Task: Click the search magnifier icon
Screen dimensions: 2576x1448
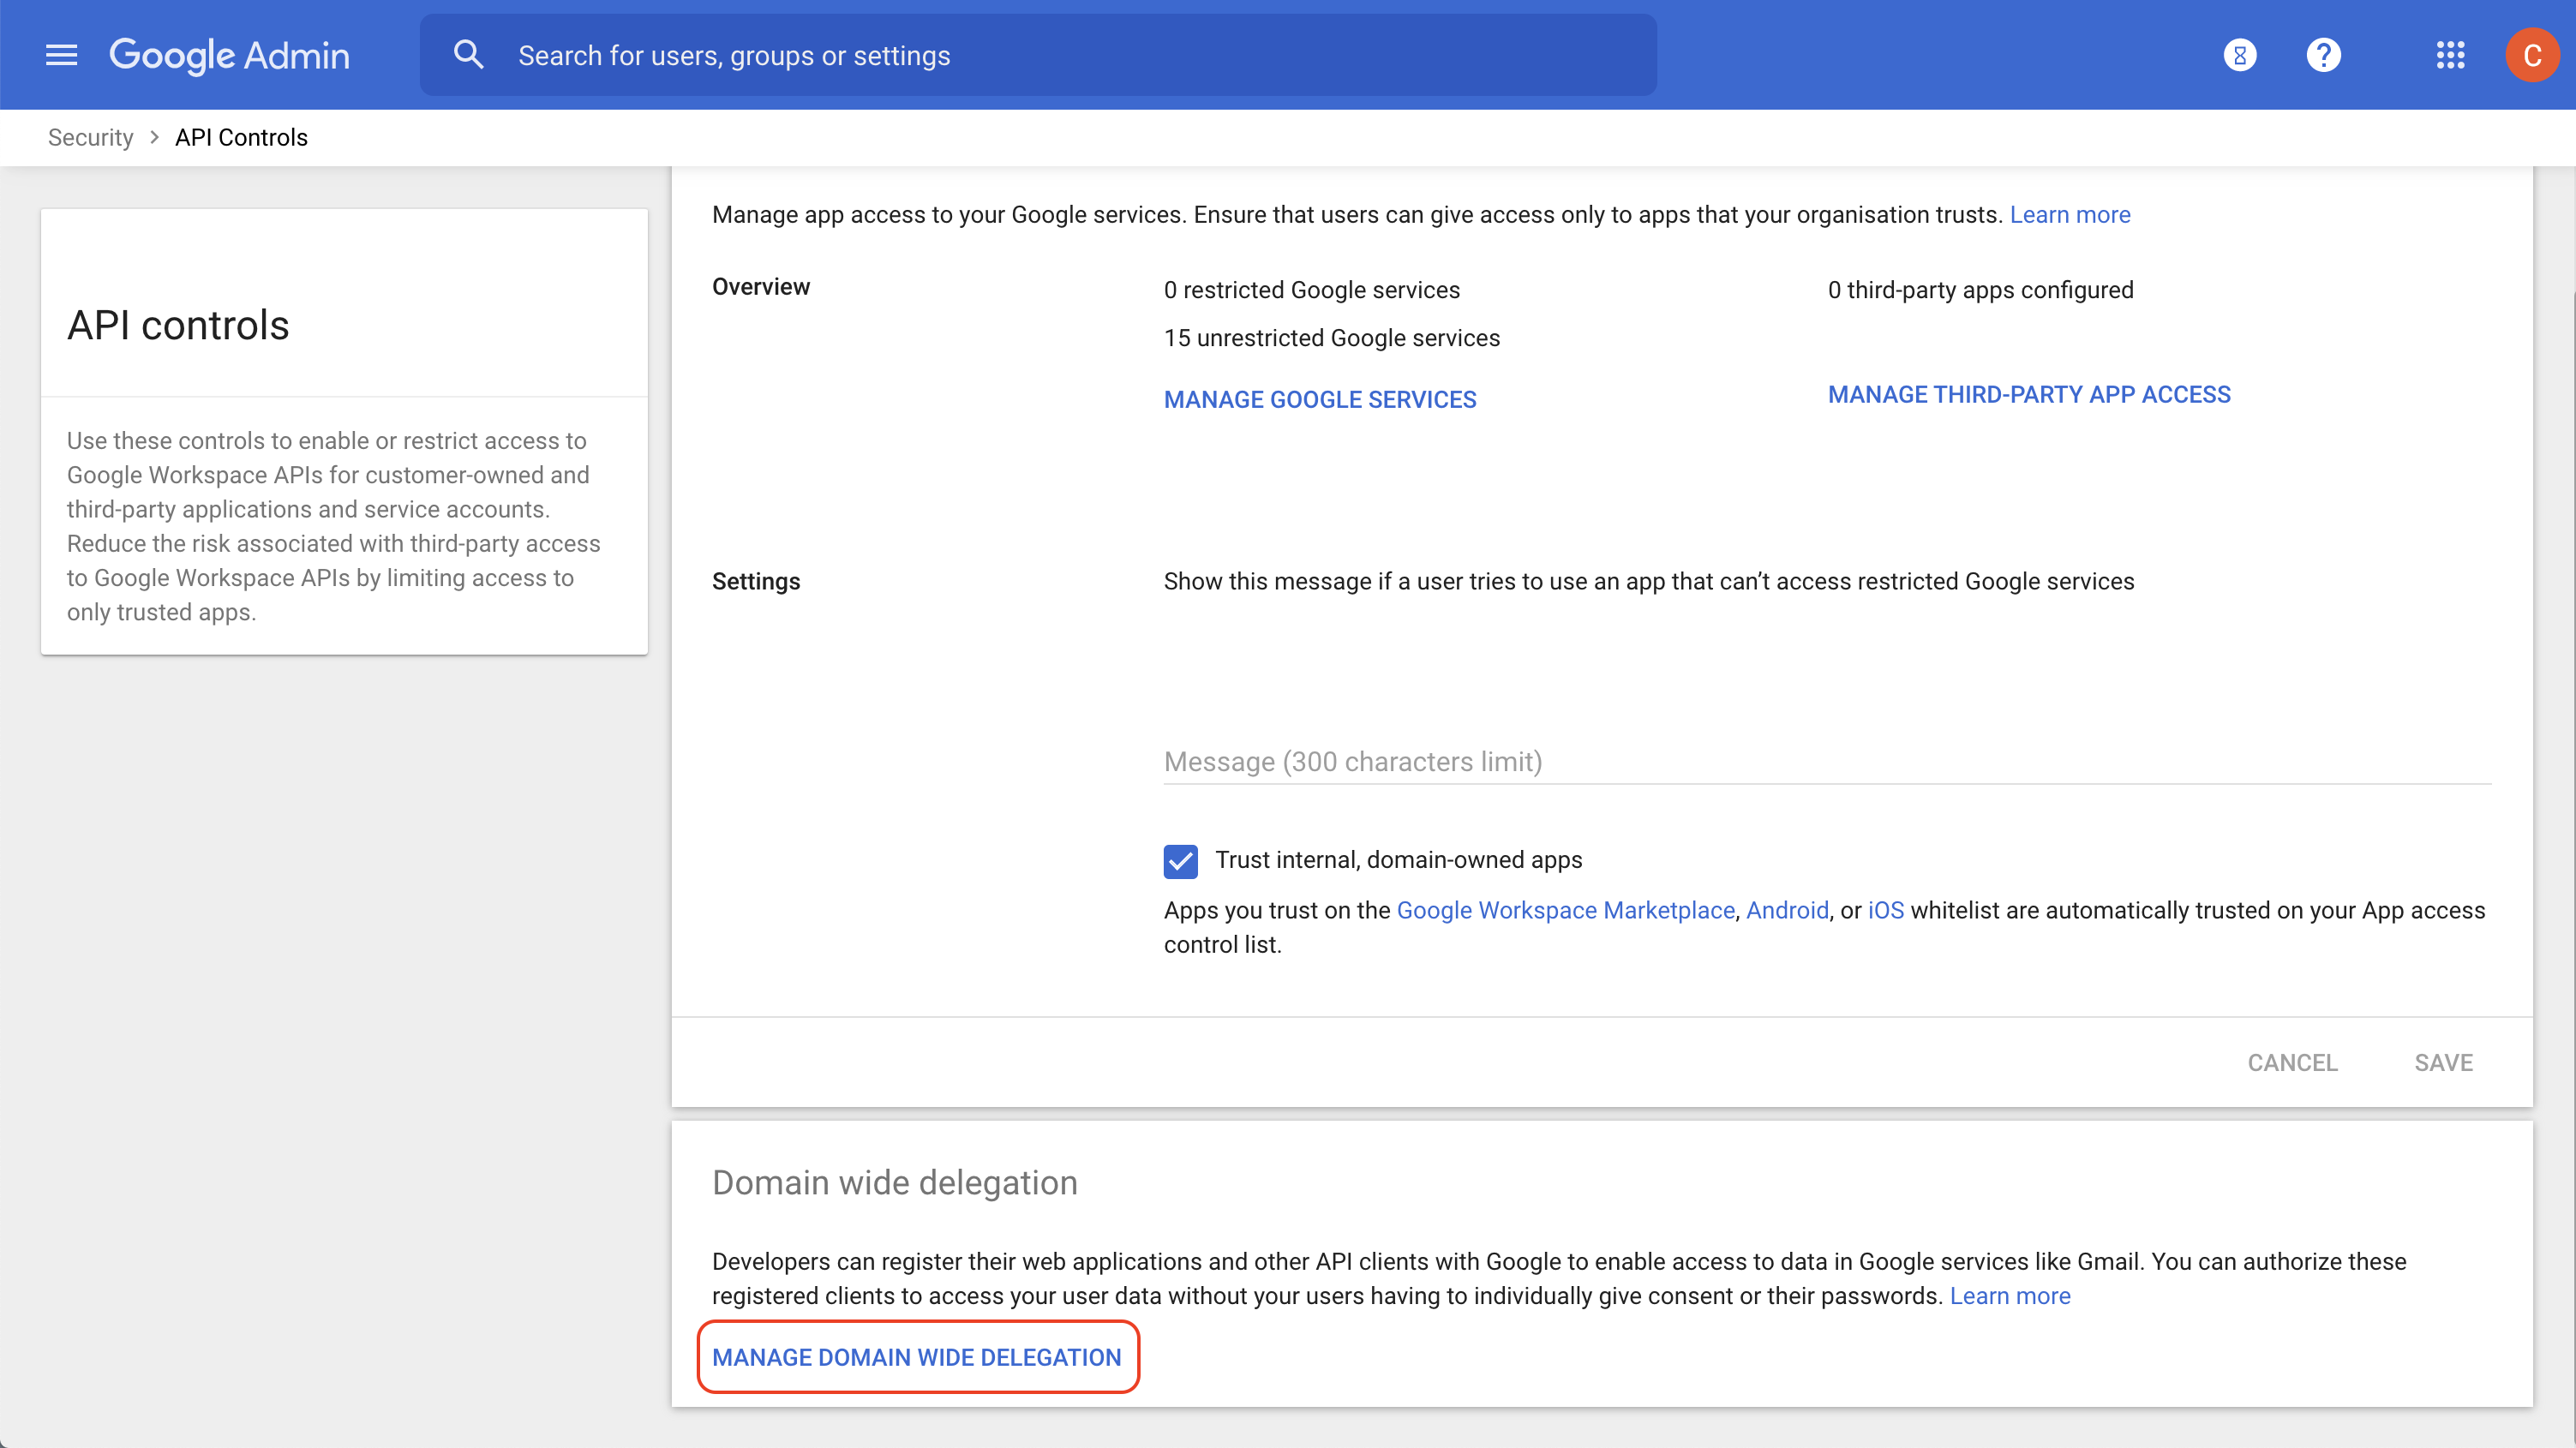Action: coord(468,55)
